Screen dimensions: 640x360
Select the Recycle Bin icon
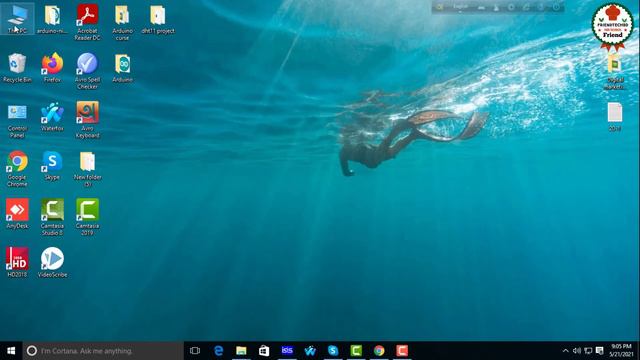[x=17, y=68]
